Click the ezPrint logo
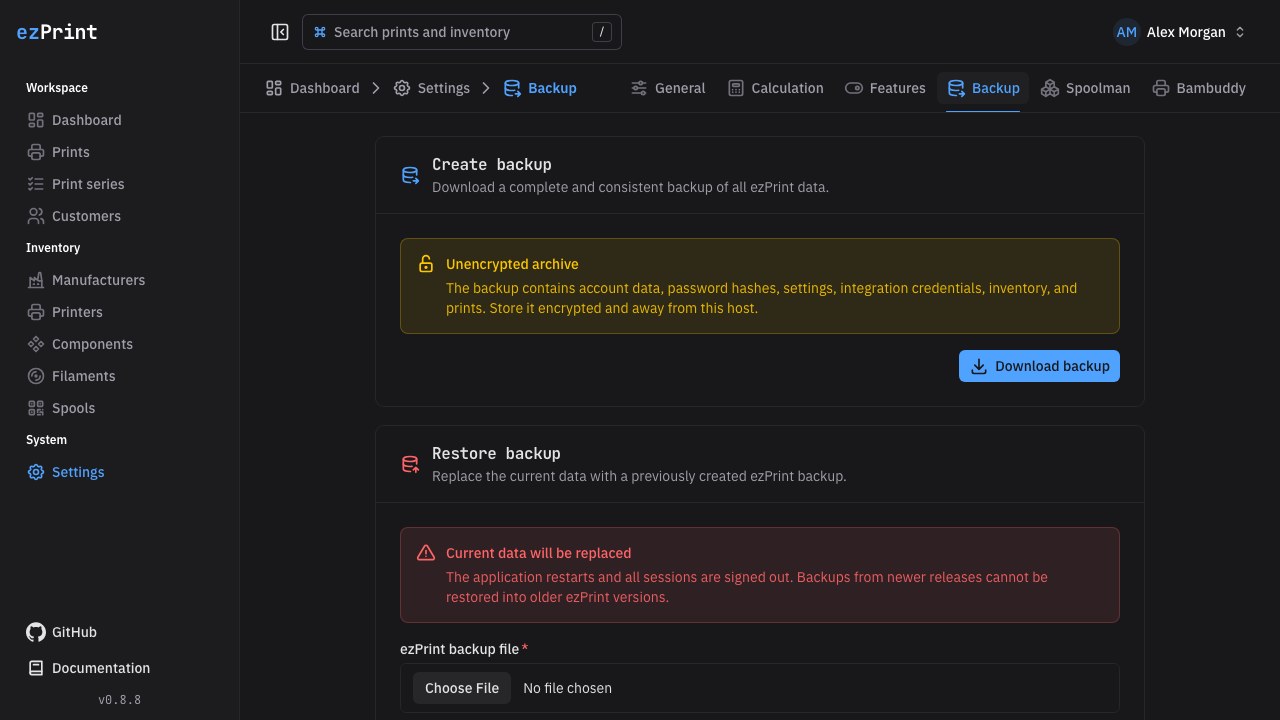1280x720 pixels. coord(57,32)
